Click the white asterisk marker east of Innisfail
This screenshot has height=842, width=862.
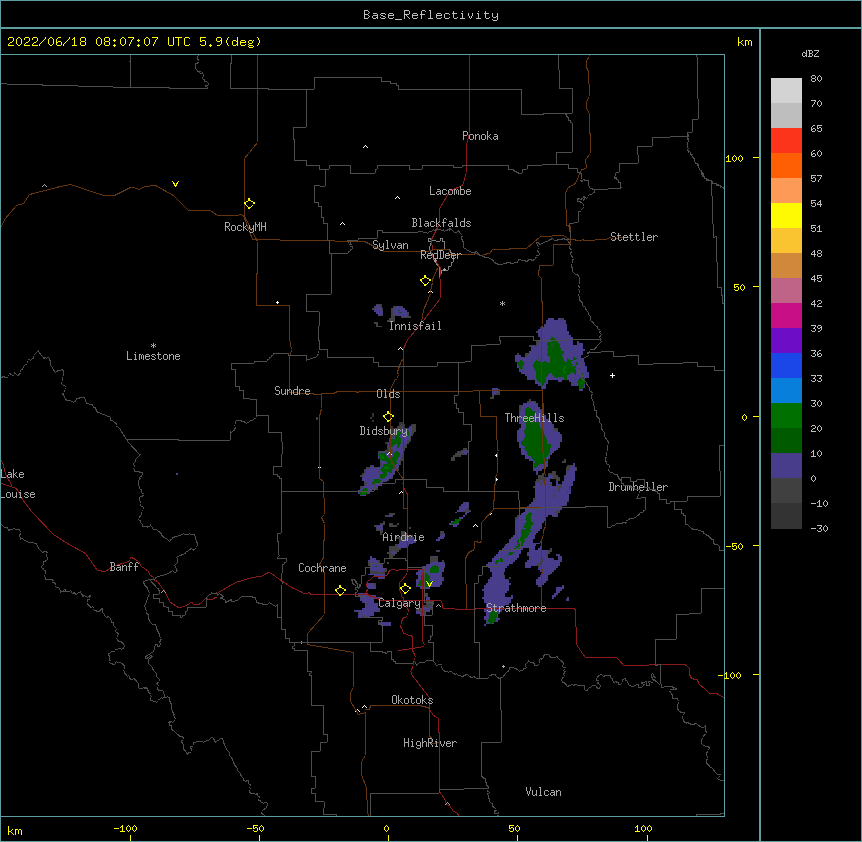tap(502, 304)
